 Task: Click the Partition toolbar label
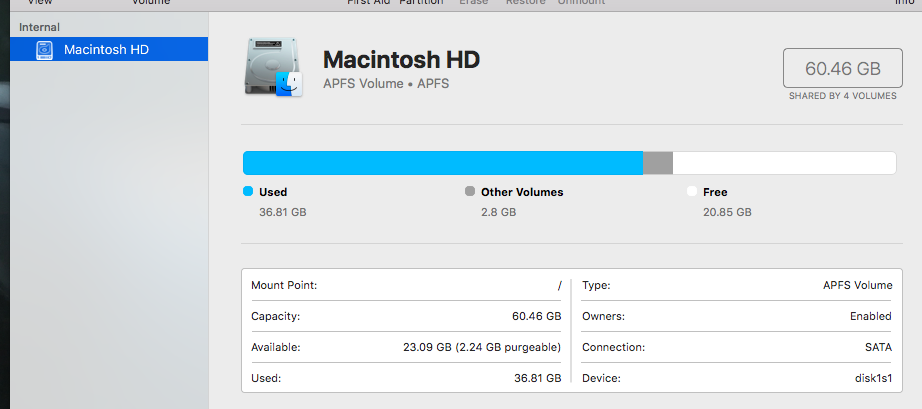tap(421, 2)
